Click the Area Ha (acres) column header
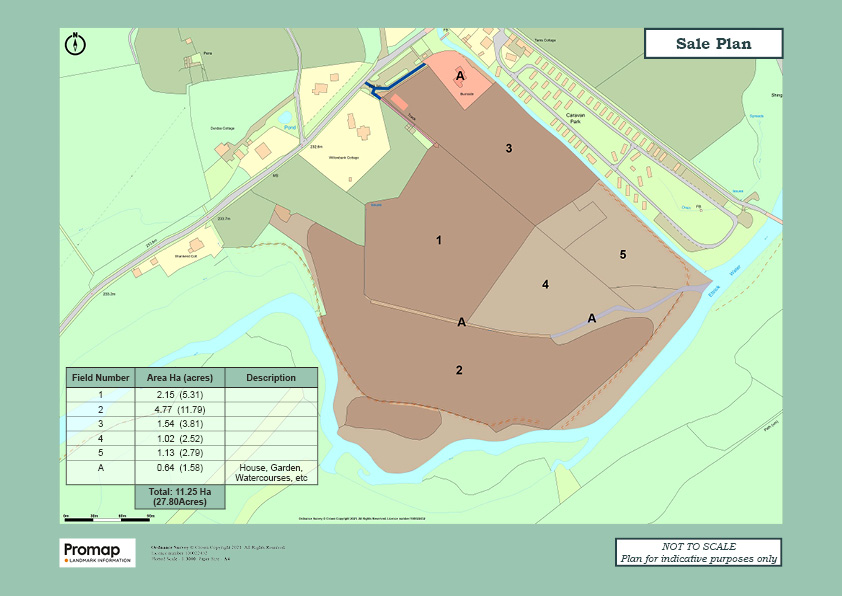This screenshot has width=842, height=596. click(179, 378)
